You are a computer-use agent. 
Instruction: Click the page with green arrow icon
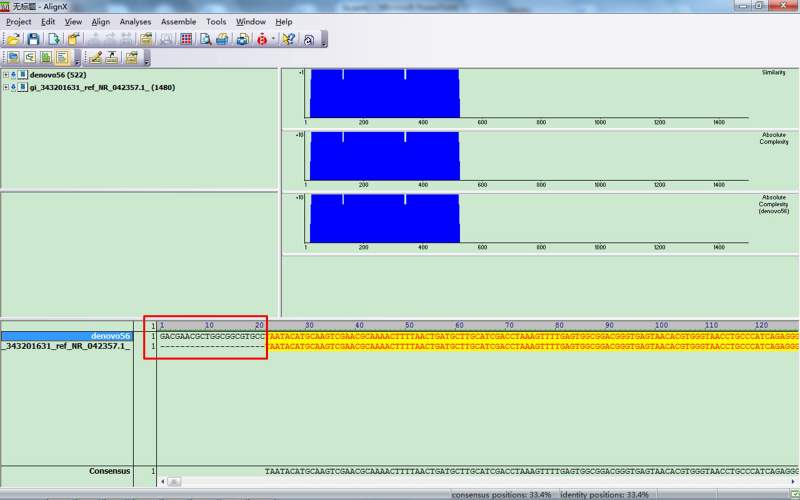click(x=54, y=39)
